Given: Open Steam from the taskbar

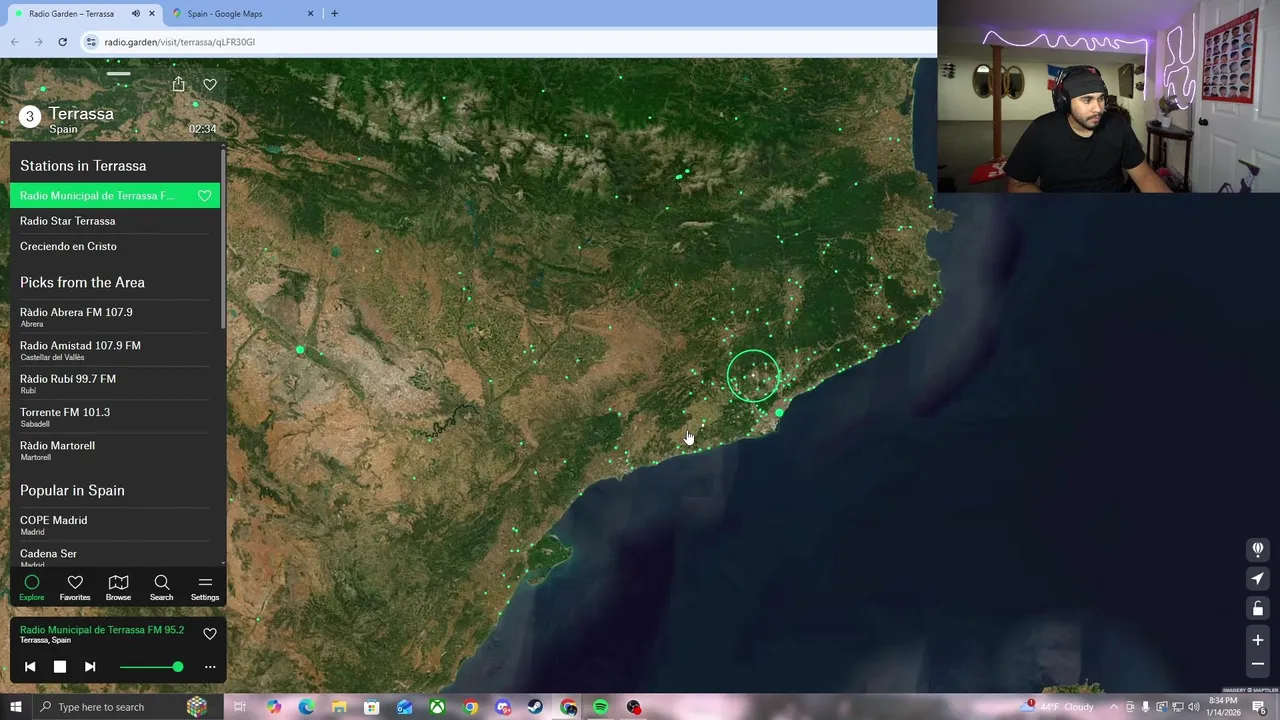Looking at the screenshot, I should (x=535, y=707).
